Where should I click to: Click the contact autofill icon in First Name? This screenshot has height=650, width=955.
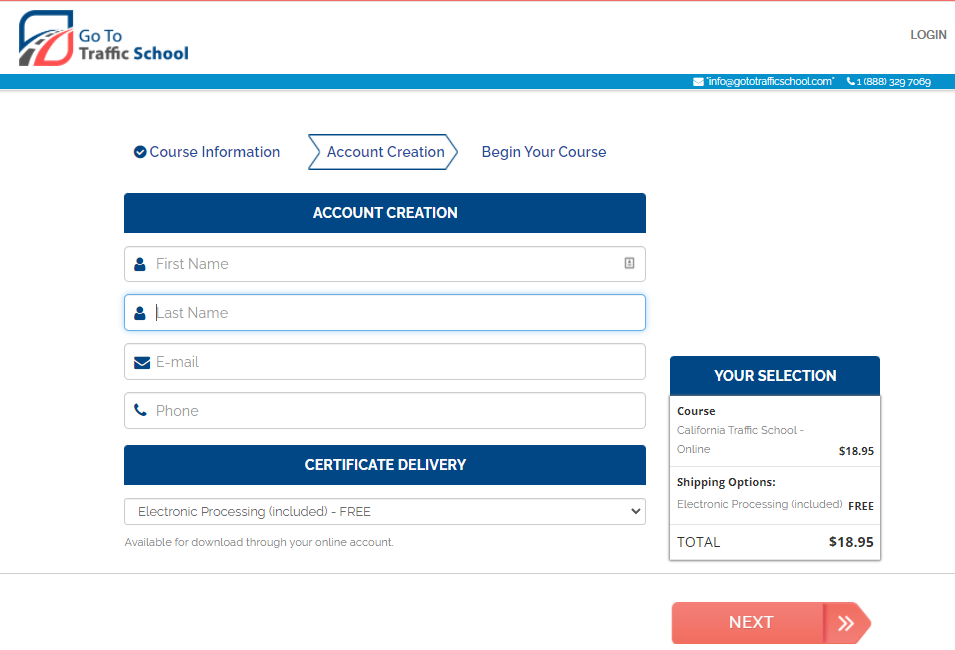[x=629, y=263]
